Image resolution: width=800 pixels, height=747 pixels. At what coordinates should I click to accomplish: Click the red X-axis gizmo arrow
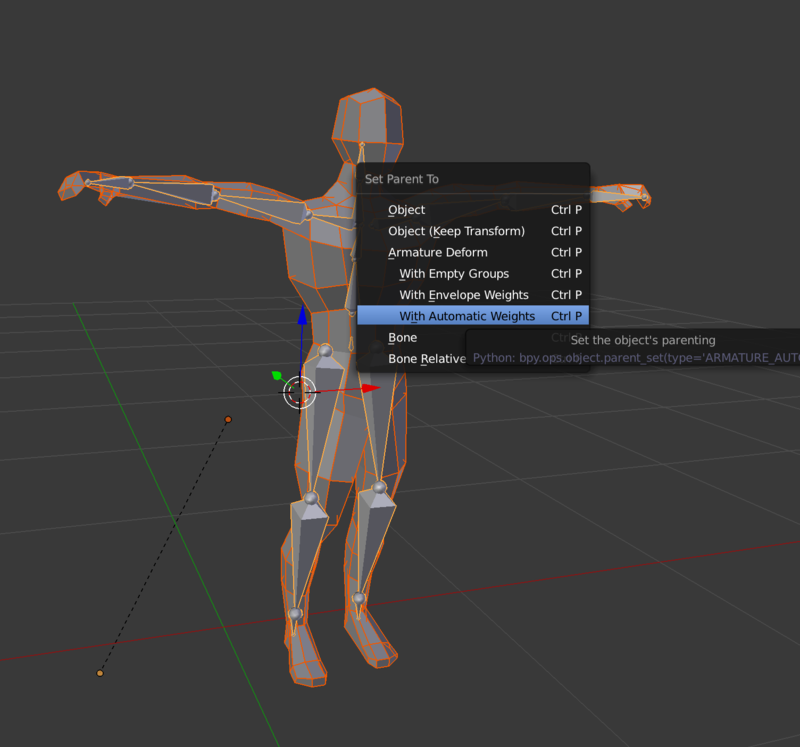[371, 388]
